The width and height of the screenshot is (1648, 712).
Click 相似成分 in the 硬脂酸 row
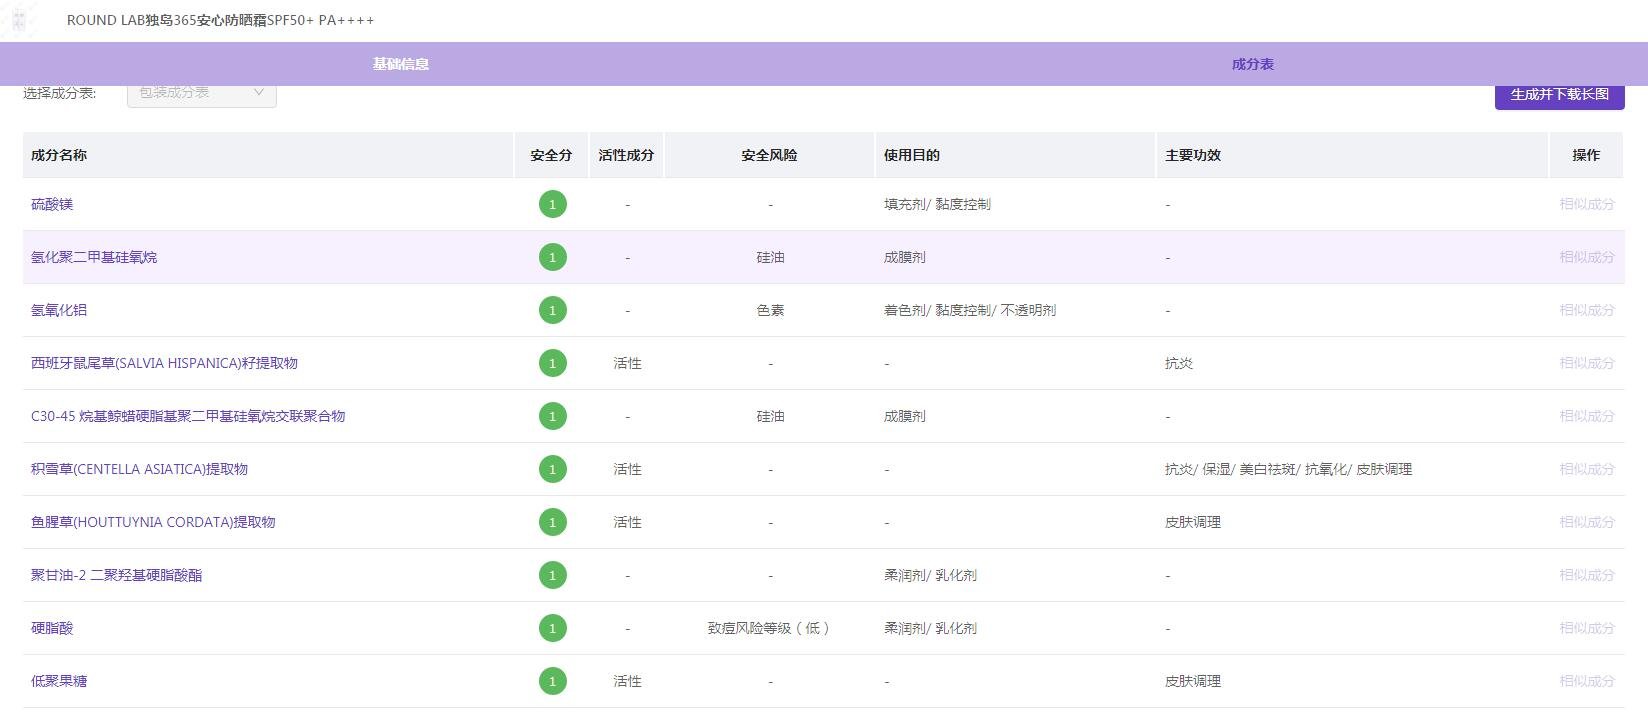pyautogui.click(x=1586, y=628)
